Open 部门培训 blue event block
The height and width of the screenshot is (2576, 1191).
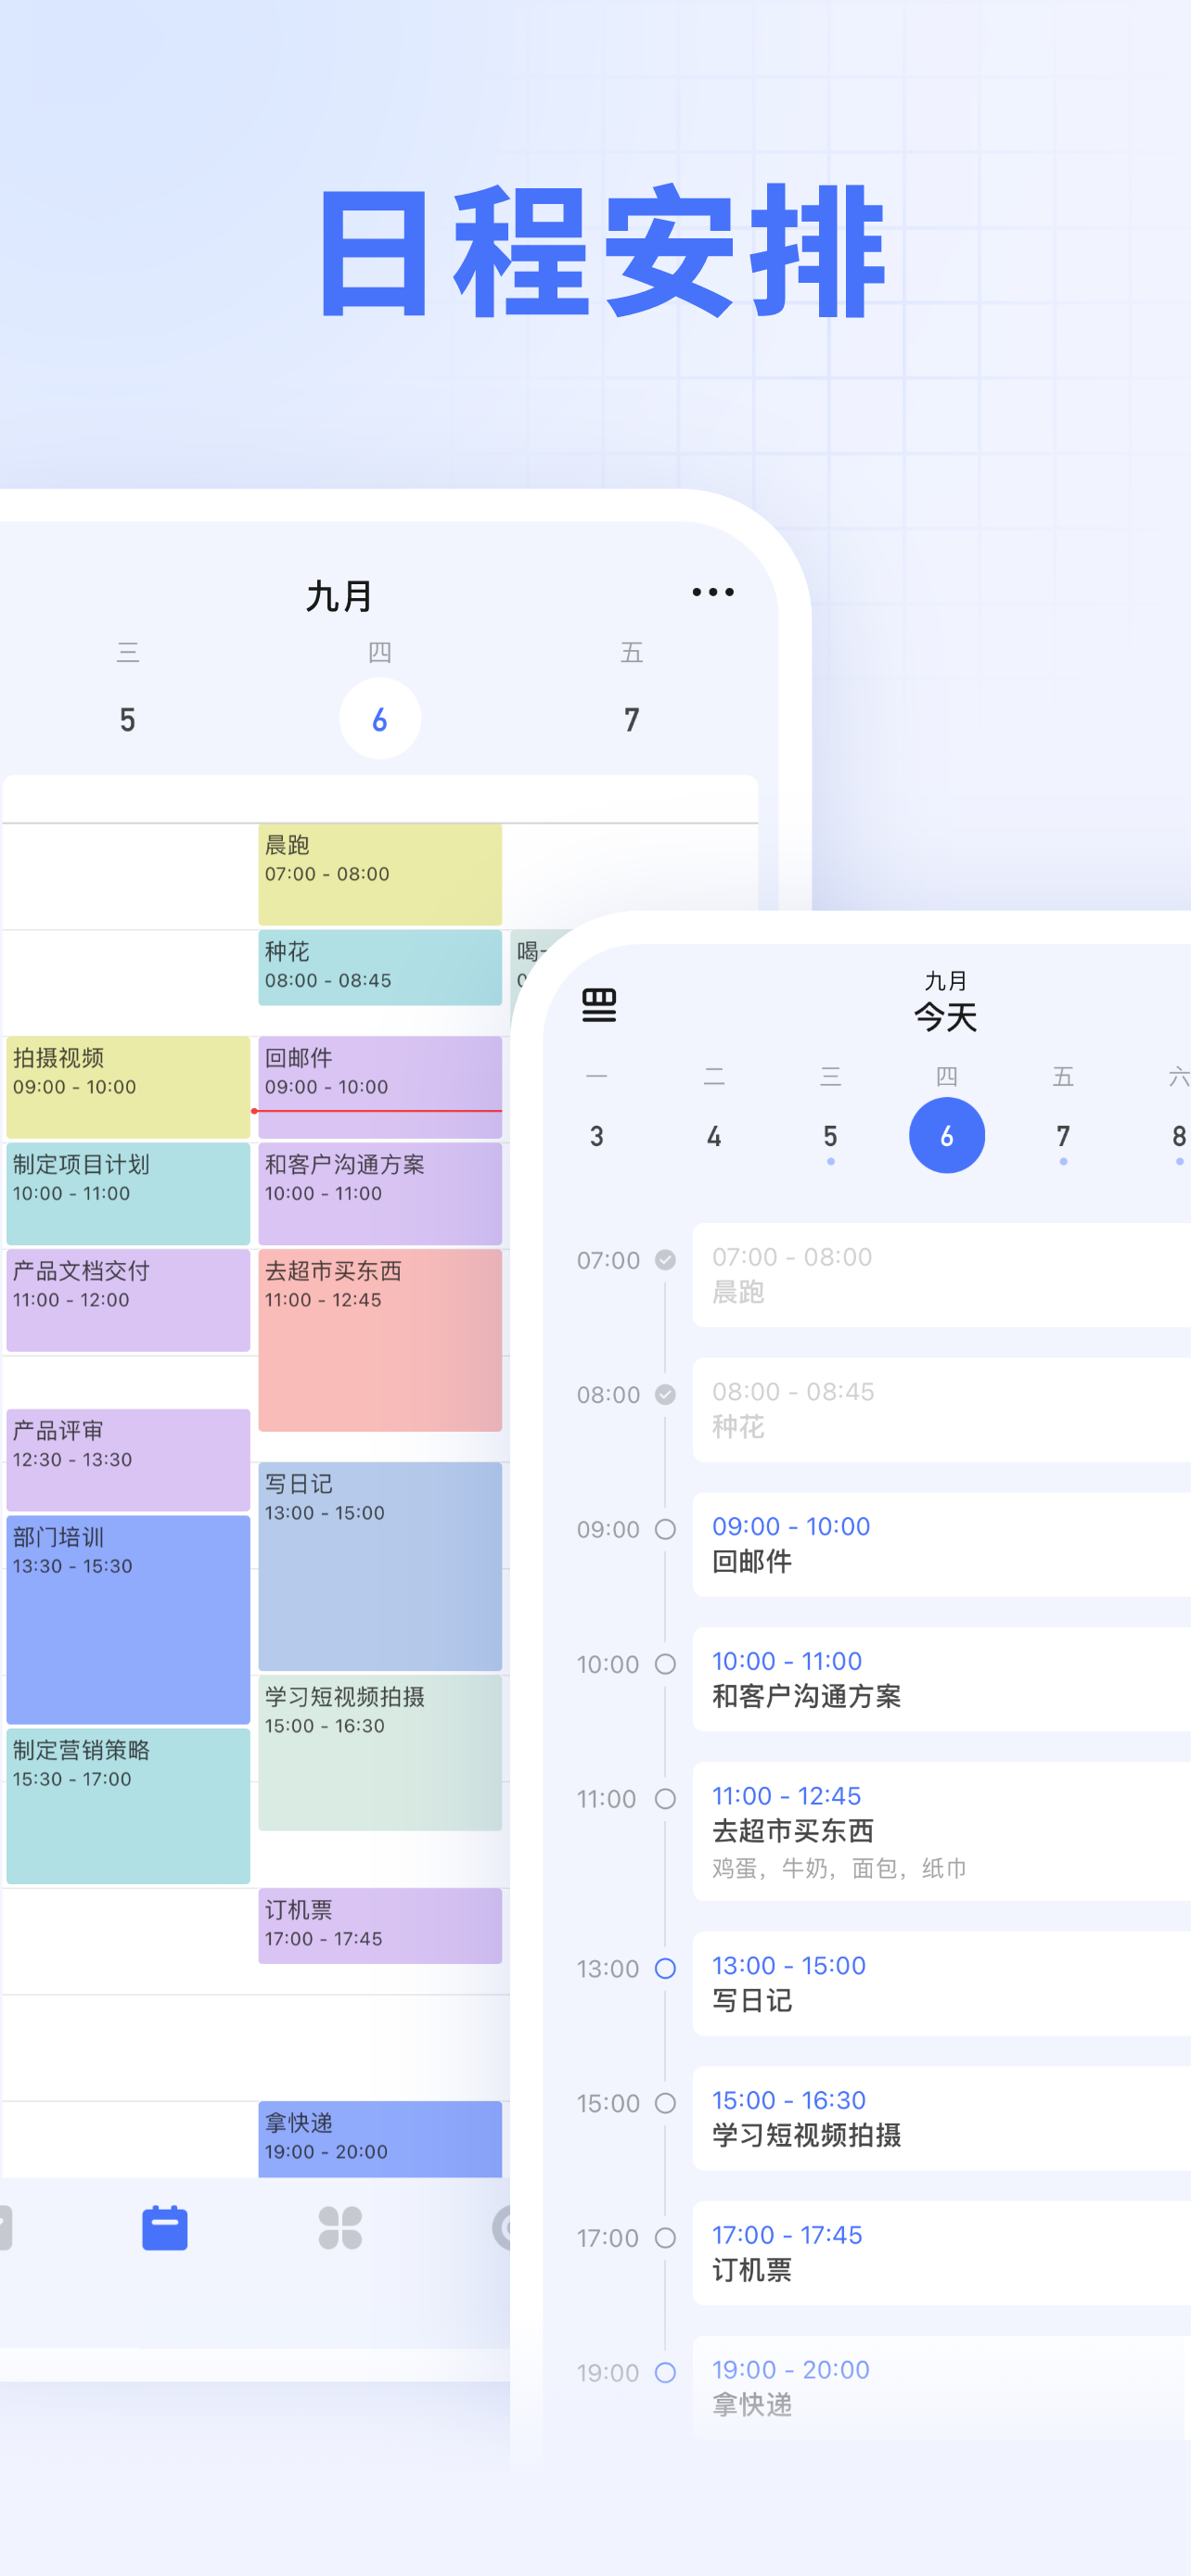pos(128,1619)
